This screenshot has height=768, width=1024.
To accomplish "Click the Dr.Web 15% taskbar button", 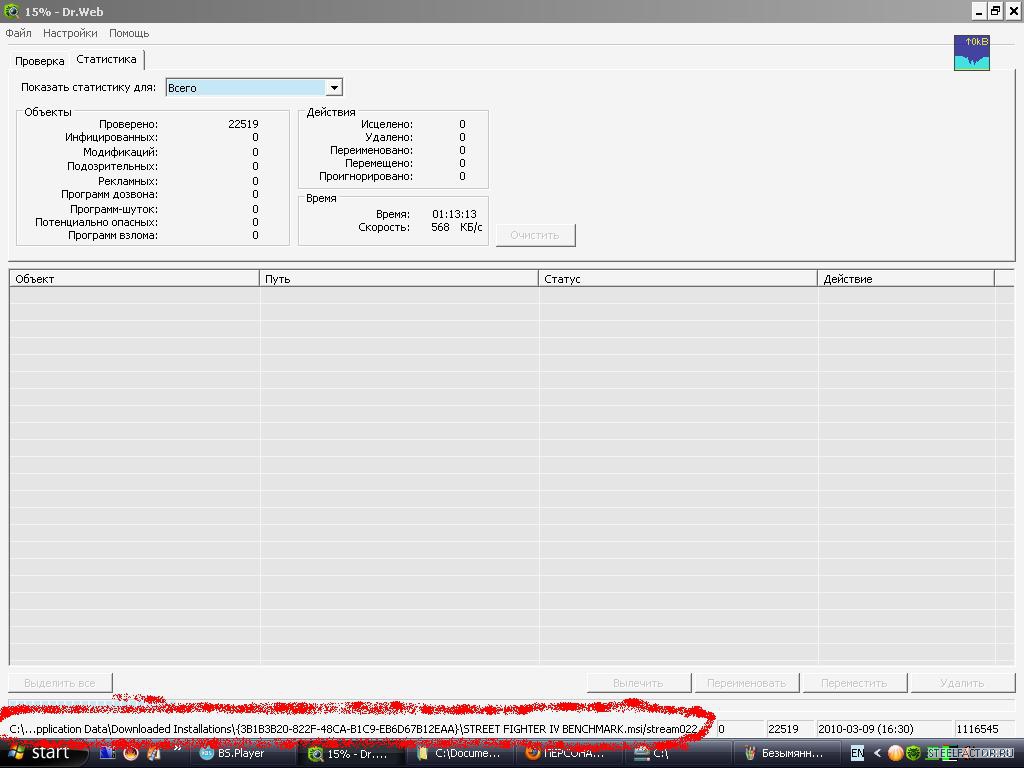I will tap(349, 753).
